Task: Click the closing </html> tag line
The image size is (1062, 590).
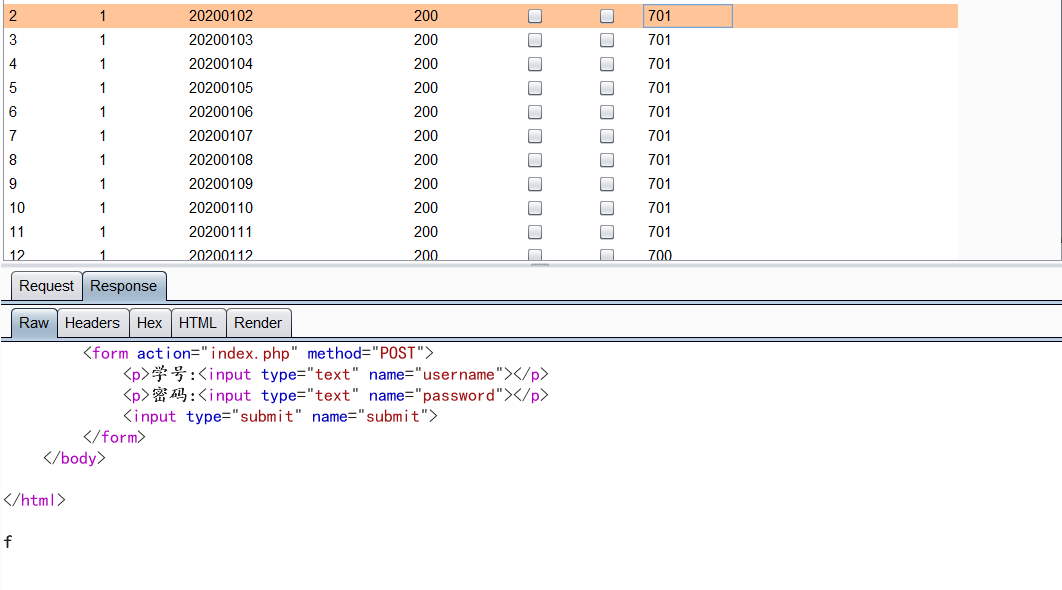Action: 35,501
